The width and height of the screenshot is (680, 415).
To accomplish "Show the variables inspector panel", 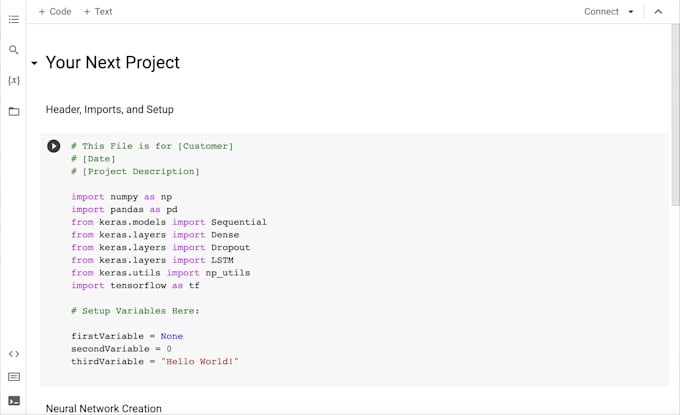I will 14,80.
